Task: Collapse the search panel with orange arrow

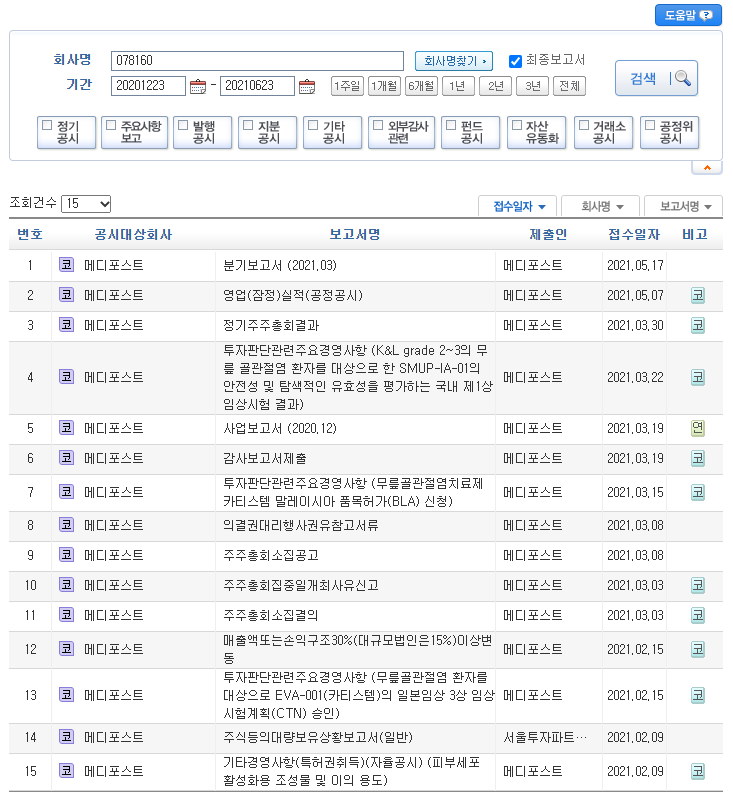Action: (707, 168)
